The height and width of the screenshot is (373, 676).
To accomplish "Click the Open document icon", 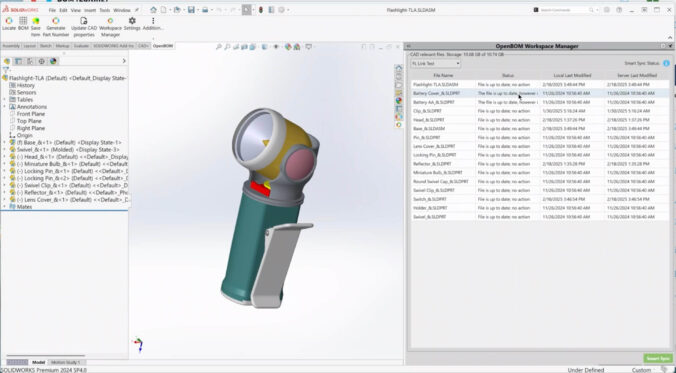I will [x=177, y=10].
